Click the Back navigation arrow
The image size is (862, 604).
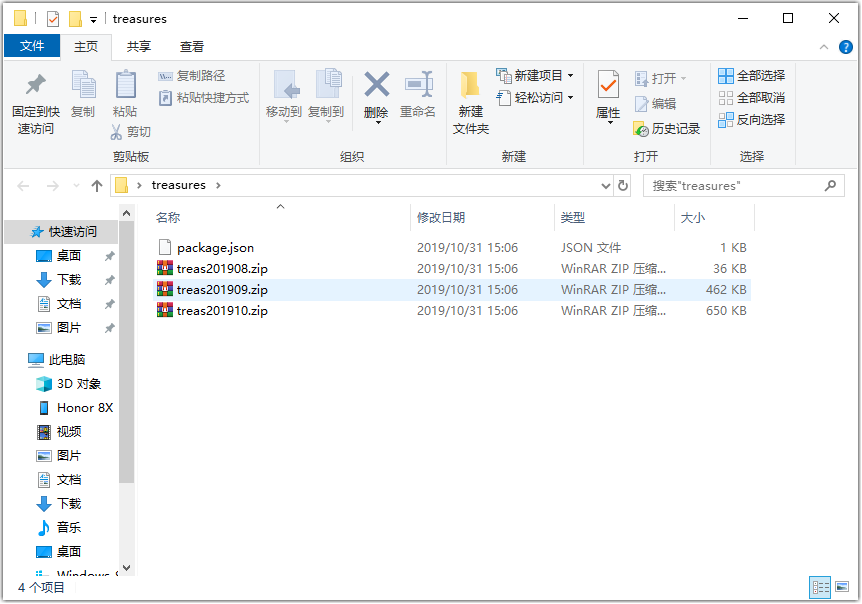tap(23, 186)
